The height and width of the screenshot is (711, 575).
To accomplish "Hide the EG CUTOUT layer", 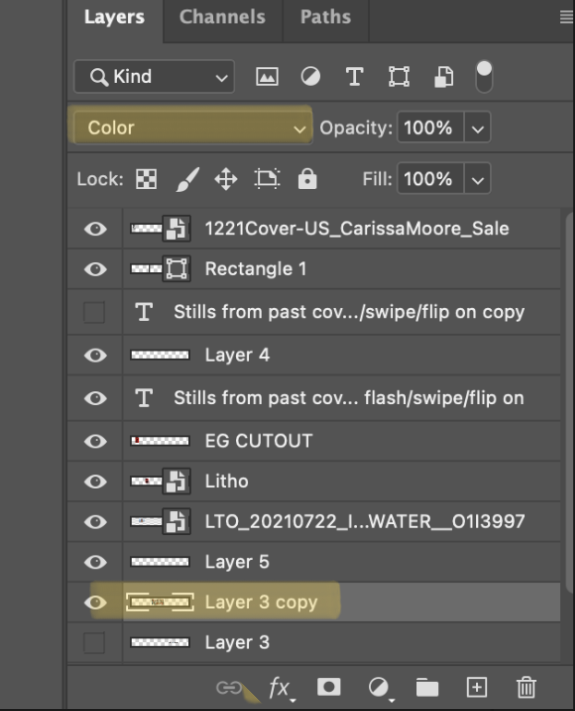I will (x=95, y=441).
